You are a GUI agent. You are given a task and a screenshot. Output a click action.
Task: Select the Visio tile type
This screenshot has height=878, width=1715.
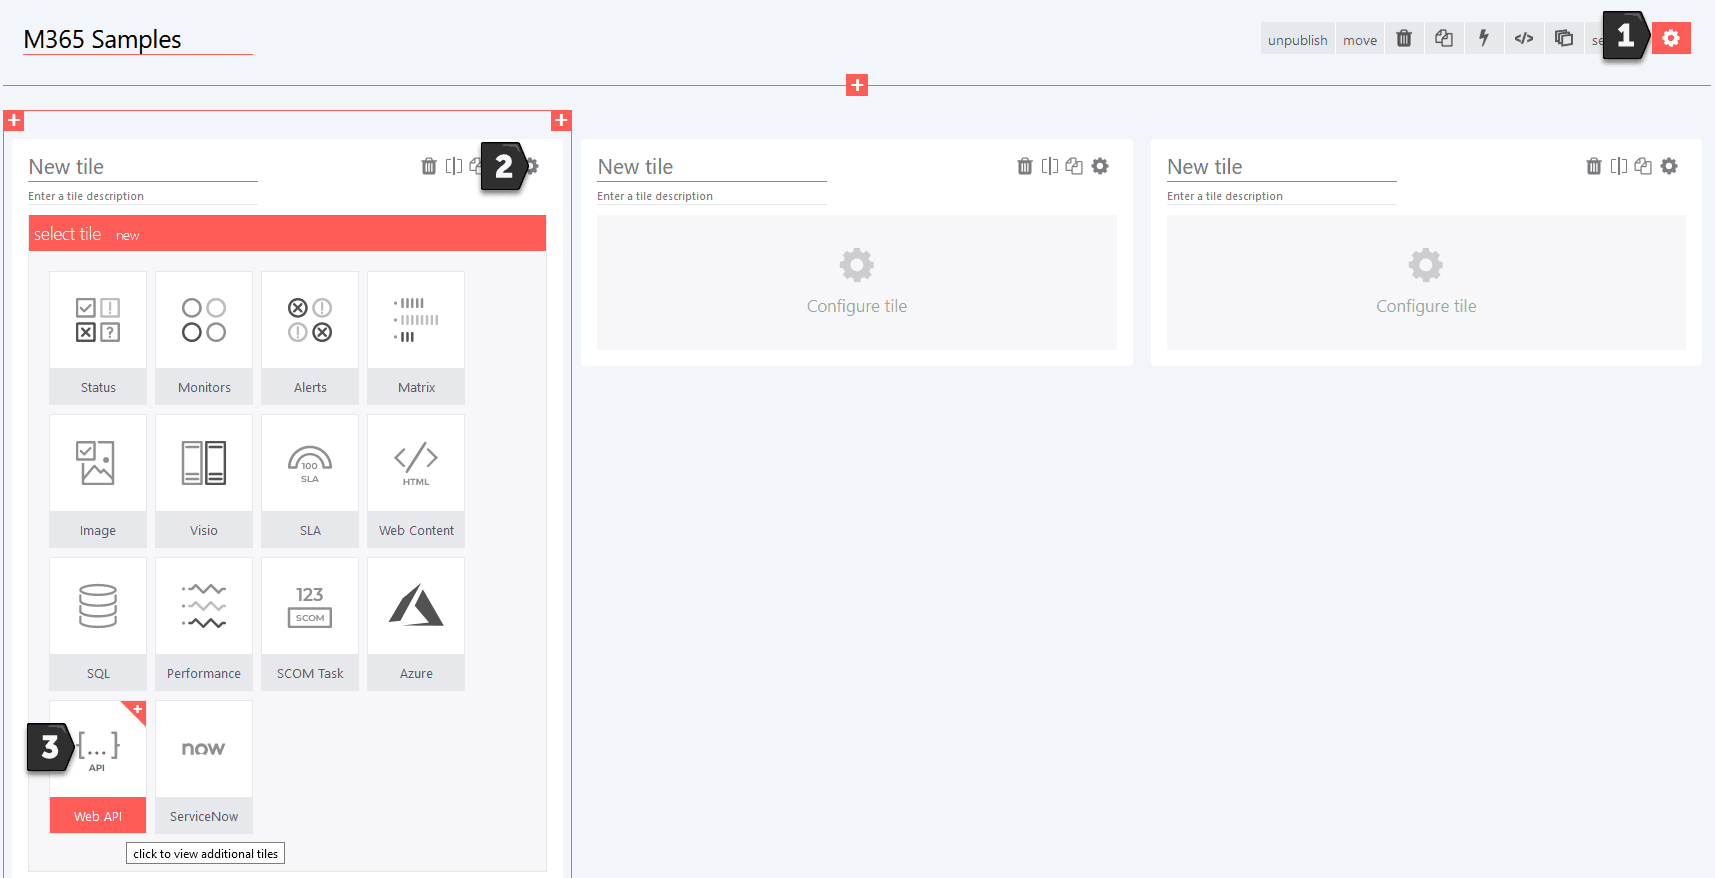click(x=204, y=481)
